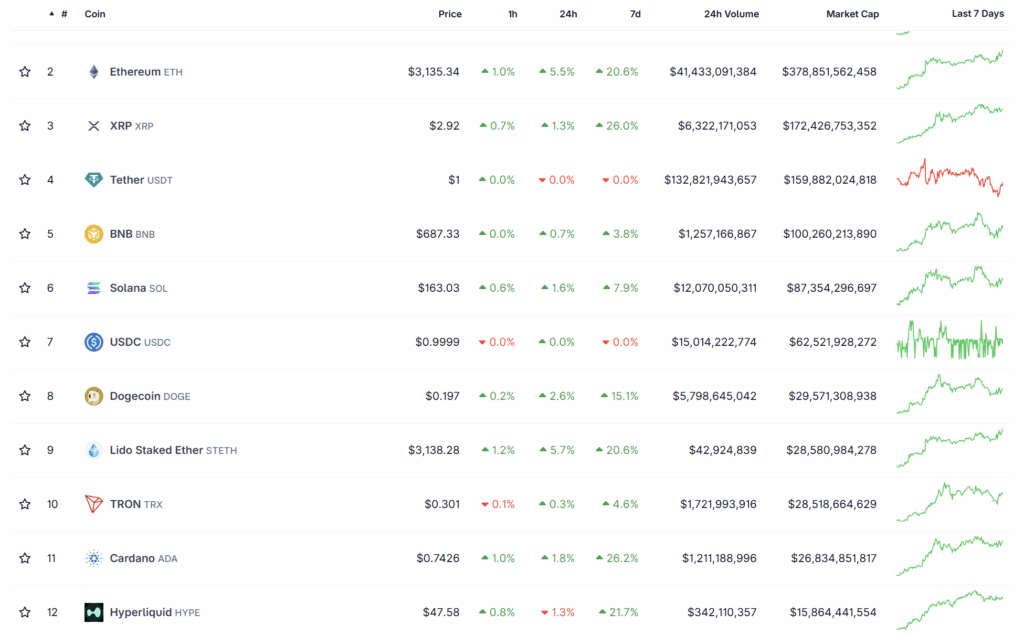The image size is (1024, 635).
Task: Click the Hyperliquid logo icon
Action: click(93, 612)
